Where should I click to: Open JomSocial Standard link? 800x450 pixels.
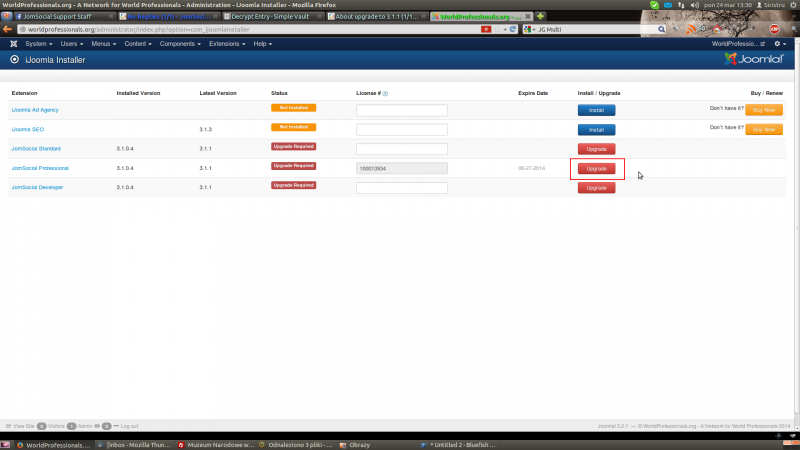[x=36, y=148]
